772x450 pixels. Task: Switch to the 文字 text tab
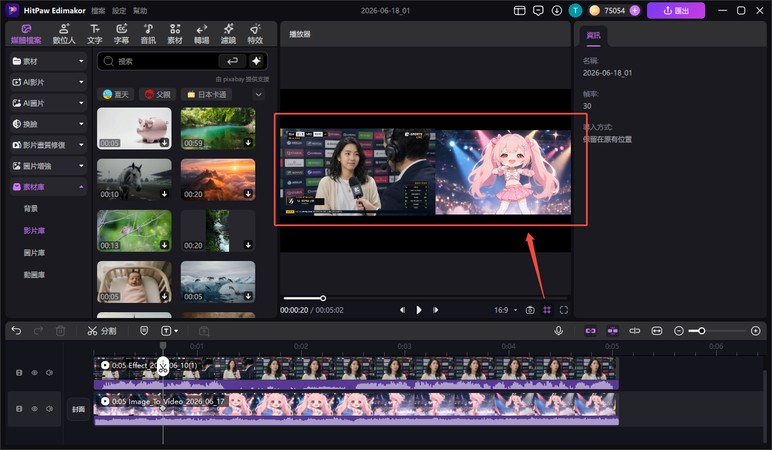95,34
